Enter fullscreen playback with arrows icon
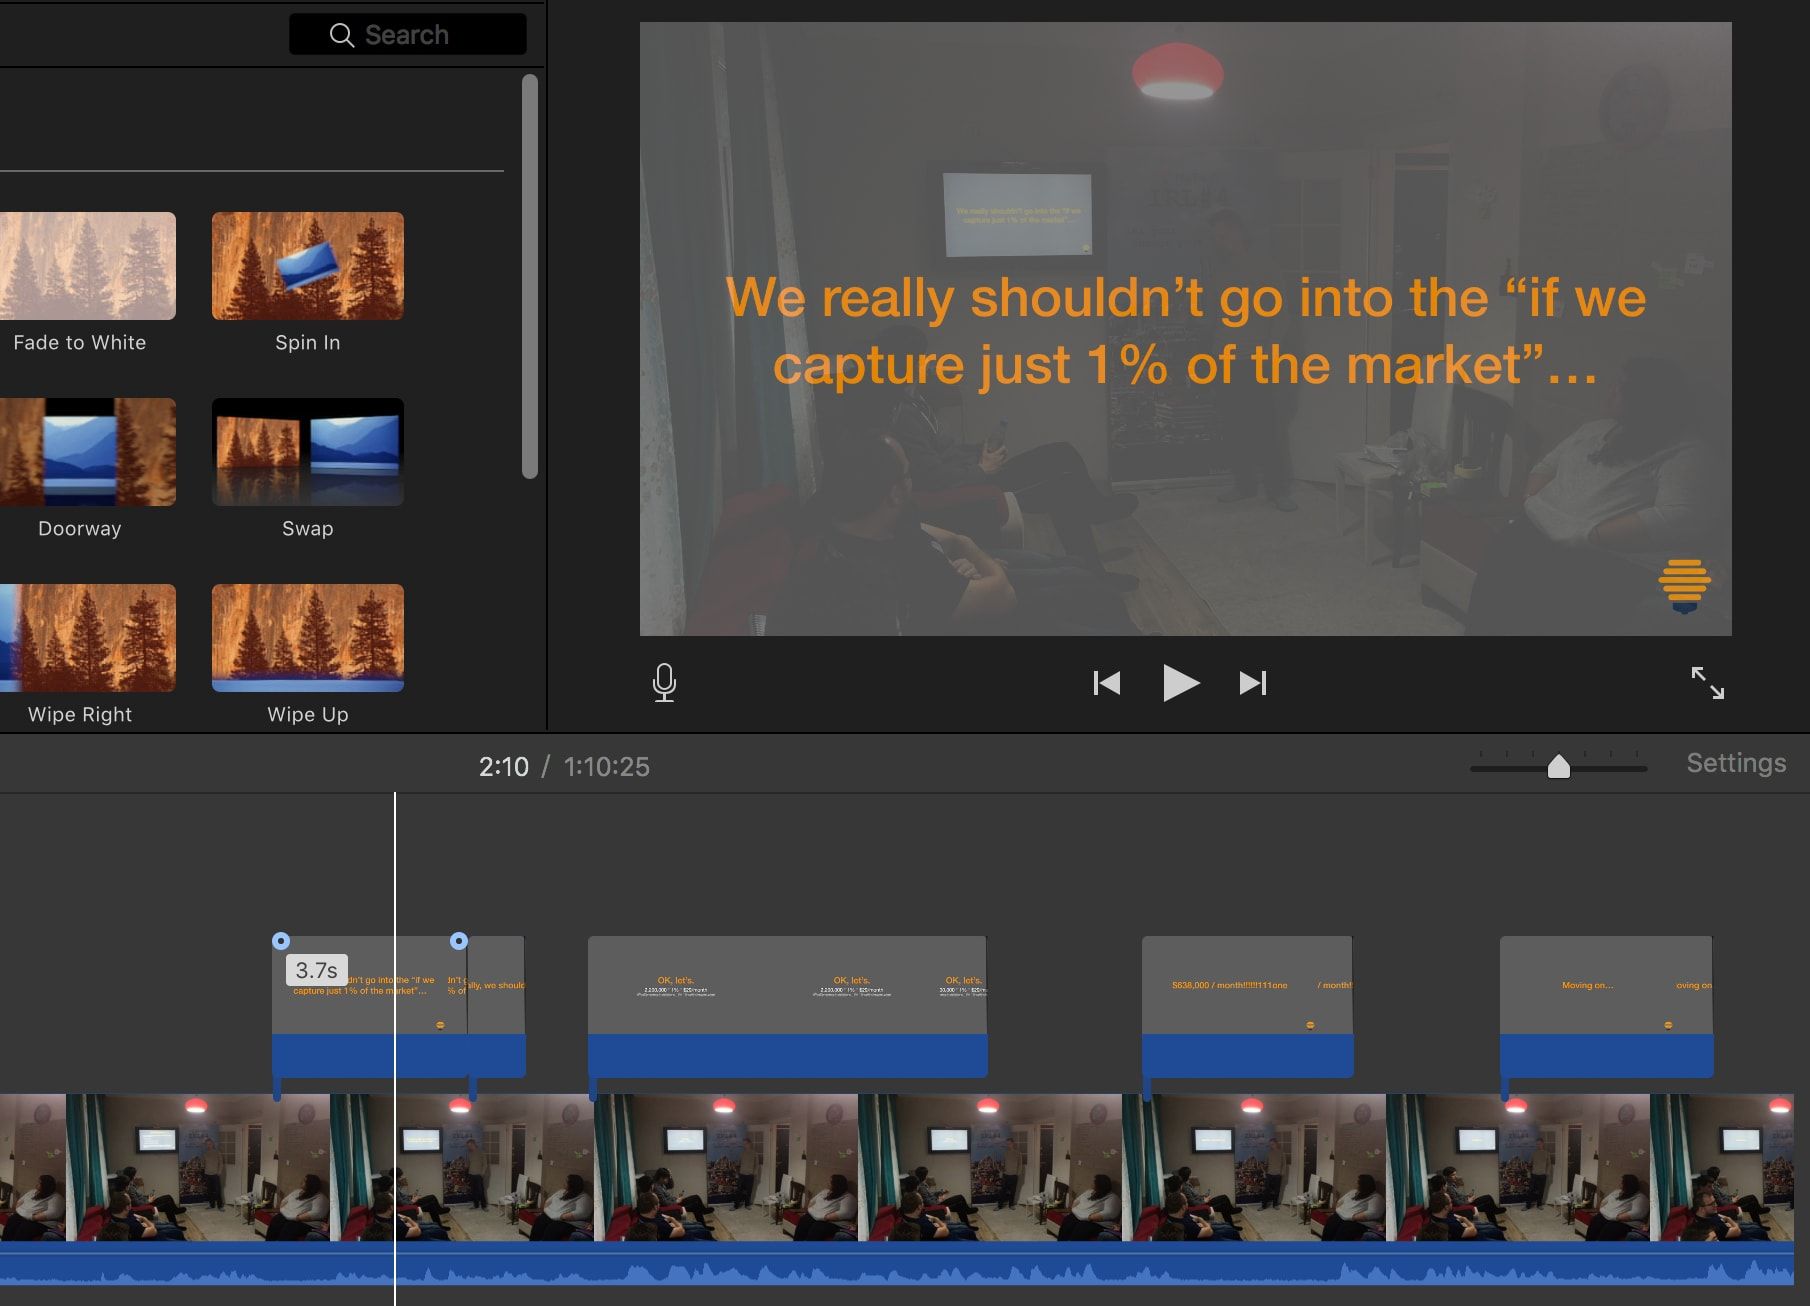The width and height of the screenshot is (1810, 1306). (1707, 683)
